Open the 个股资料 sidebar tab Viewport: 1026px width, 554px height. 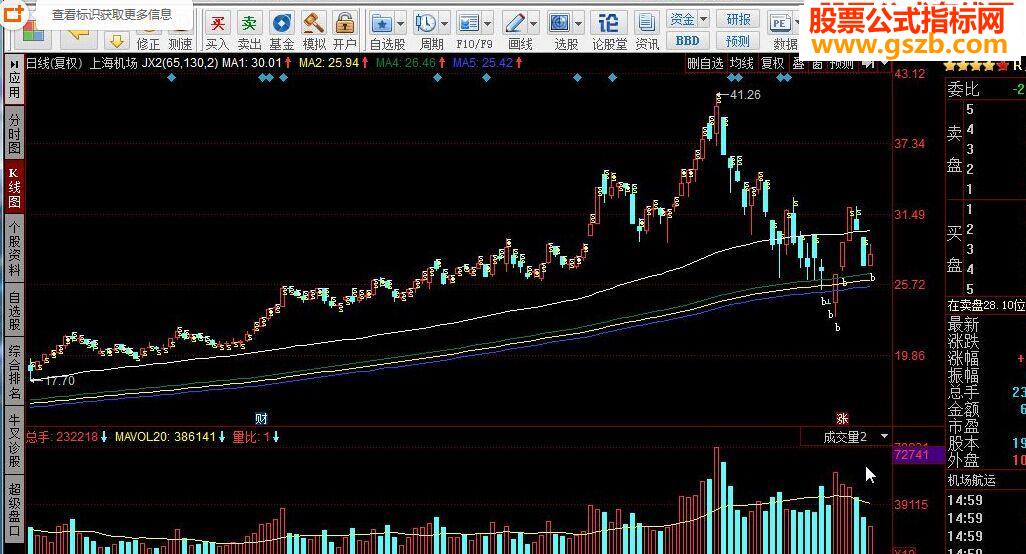click(14, 249)
